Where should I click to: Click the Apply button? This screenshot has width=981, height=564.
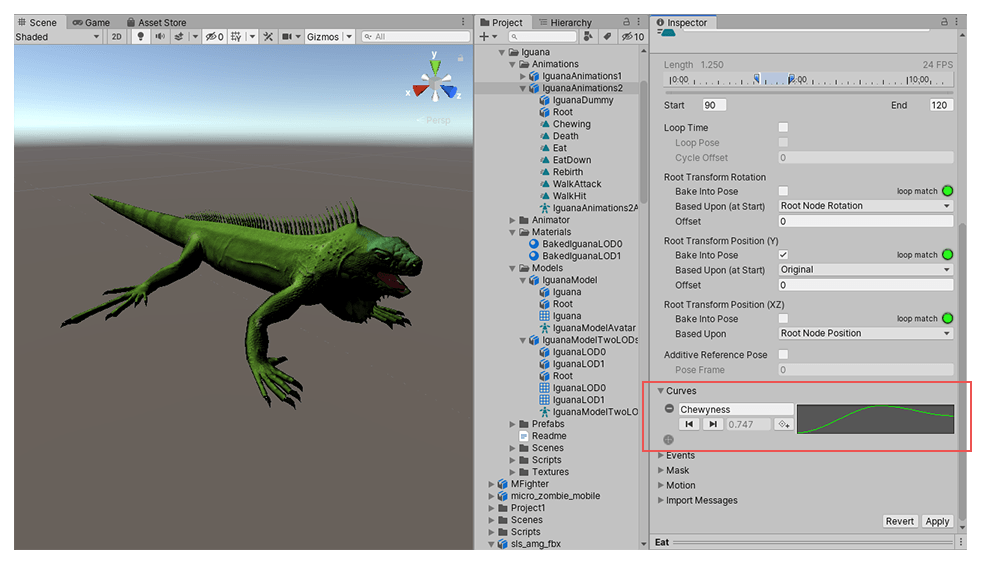point(937,521)
